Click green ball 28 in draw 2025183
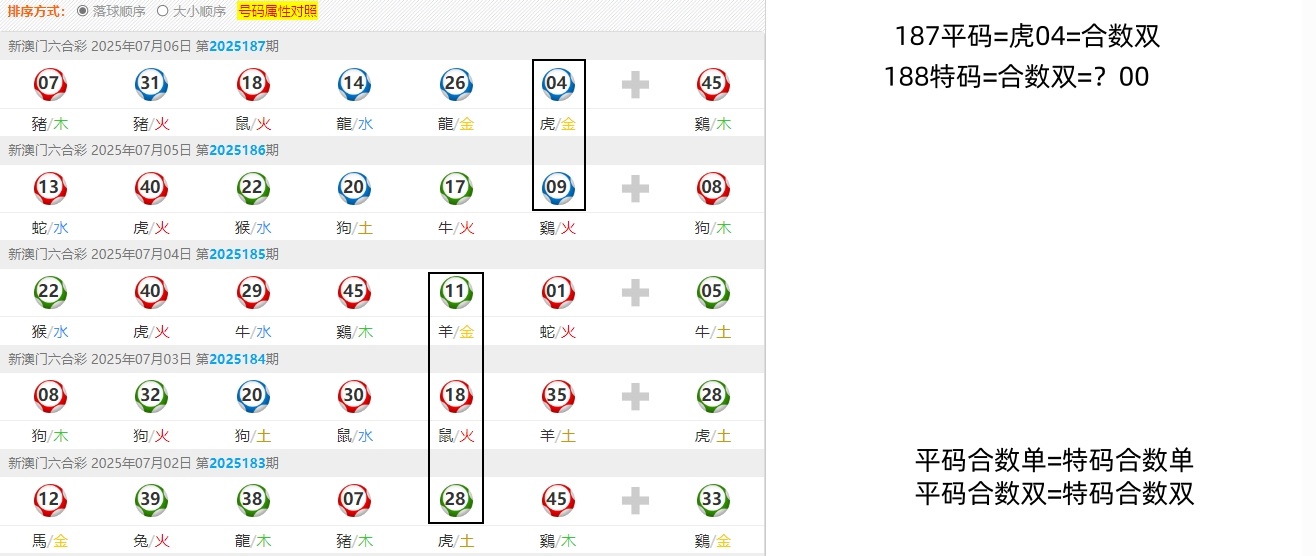The image size is (1316, 556). (455, 500)
